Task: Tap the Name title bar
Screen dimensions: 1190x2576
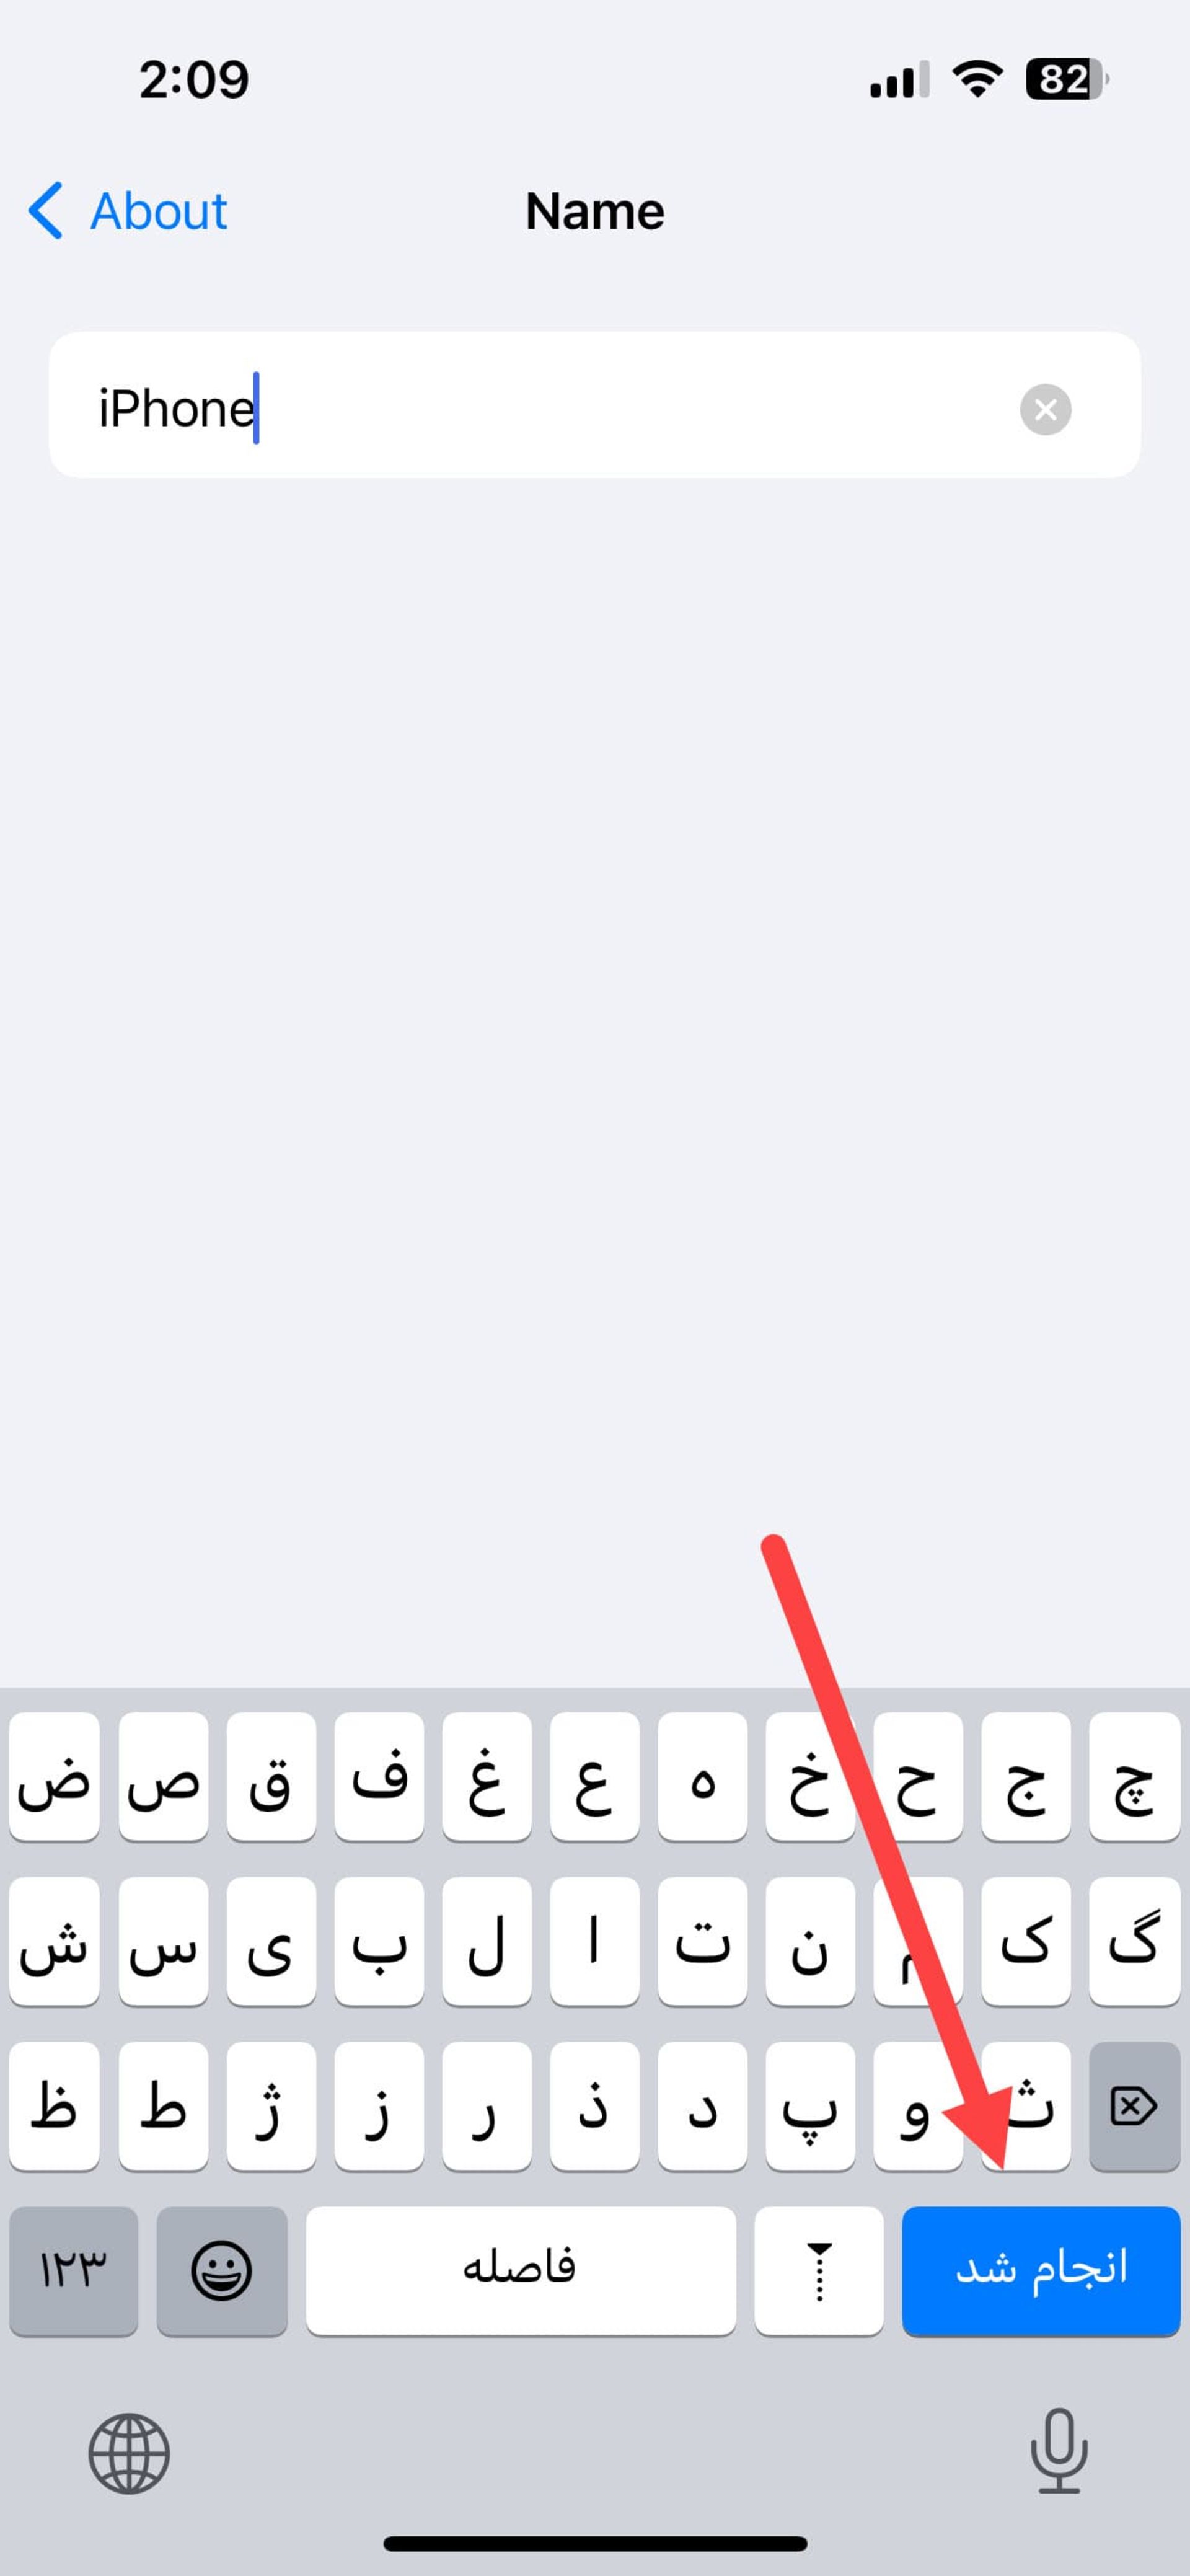Action: point(594,209)
